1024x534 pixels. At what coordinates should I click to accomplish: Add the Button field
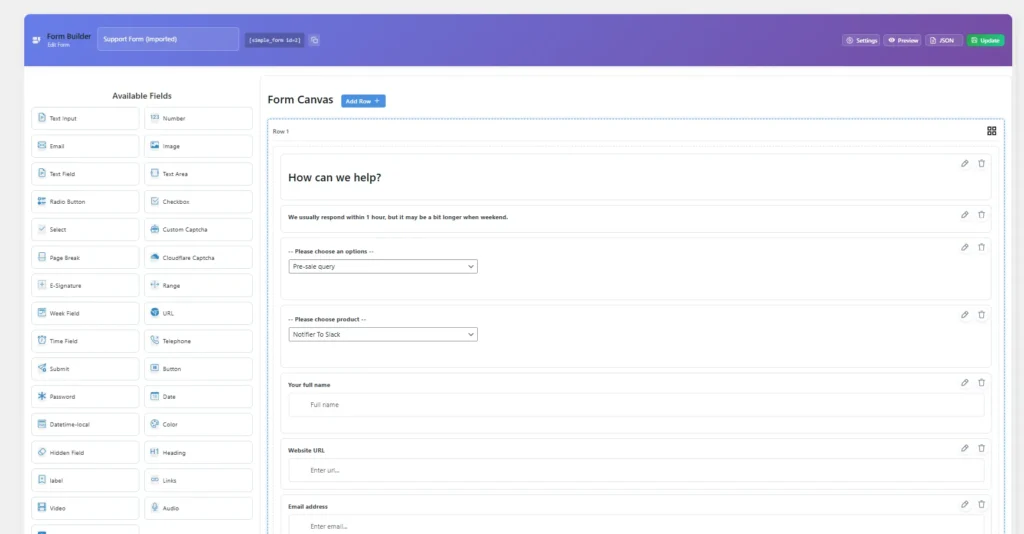pyautogui.click(x=199, y=369)
